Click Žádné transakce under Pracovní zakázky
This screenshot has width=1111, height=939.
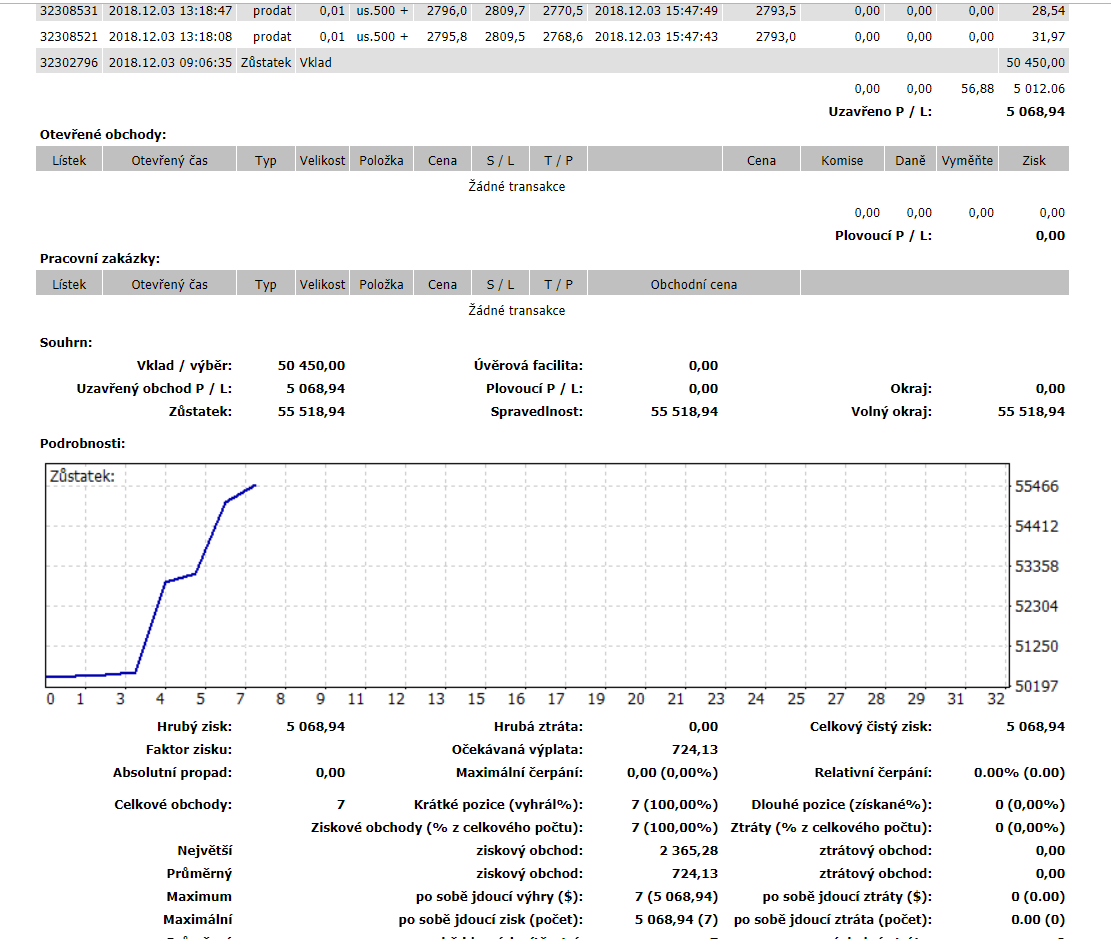click(x=517, y=310)
